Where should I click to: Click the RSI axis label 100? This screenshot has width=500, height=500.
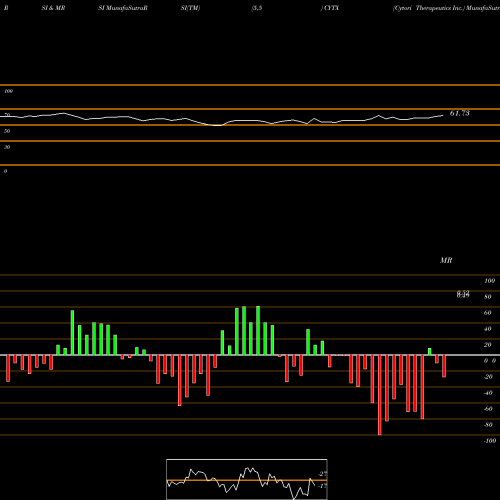[8, 91]
